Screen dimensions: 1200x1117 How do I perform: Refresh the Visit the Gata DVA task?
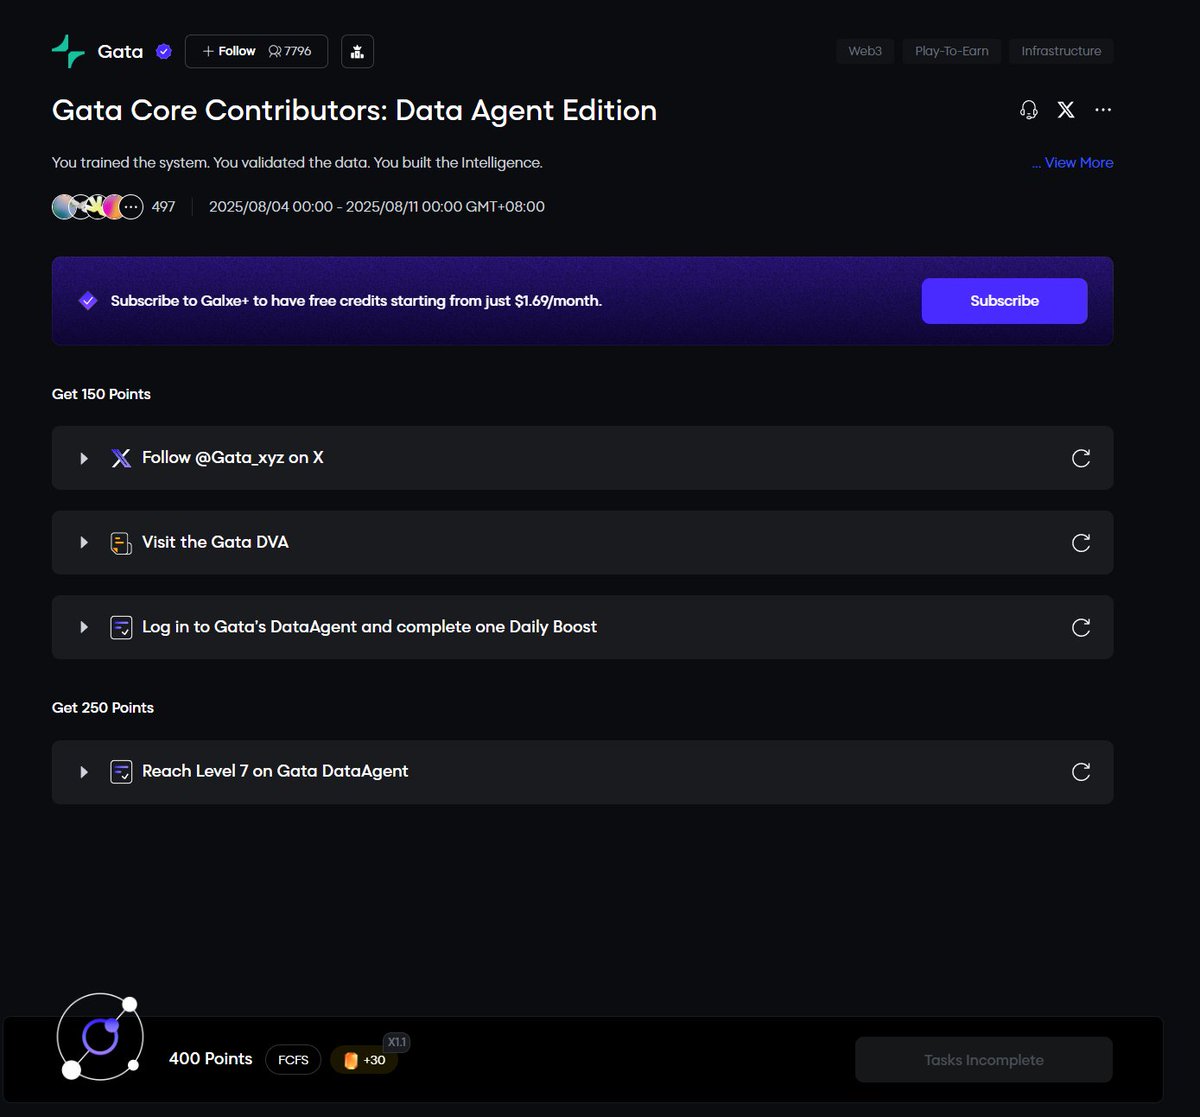pyautogui.click(x=1081, y=543)
